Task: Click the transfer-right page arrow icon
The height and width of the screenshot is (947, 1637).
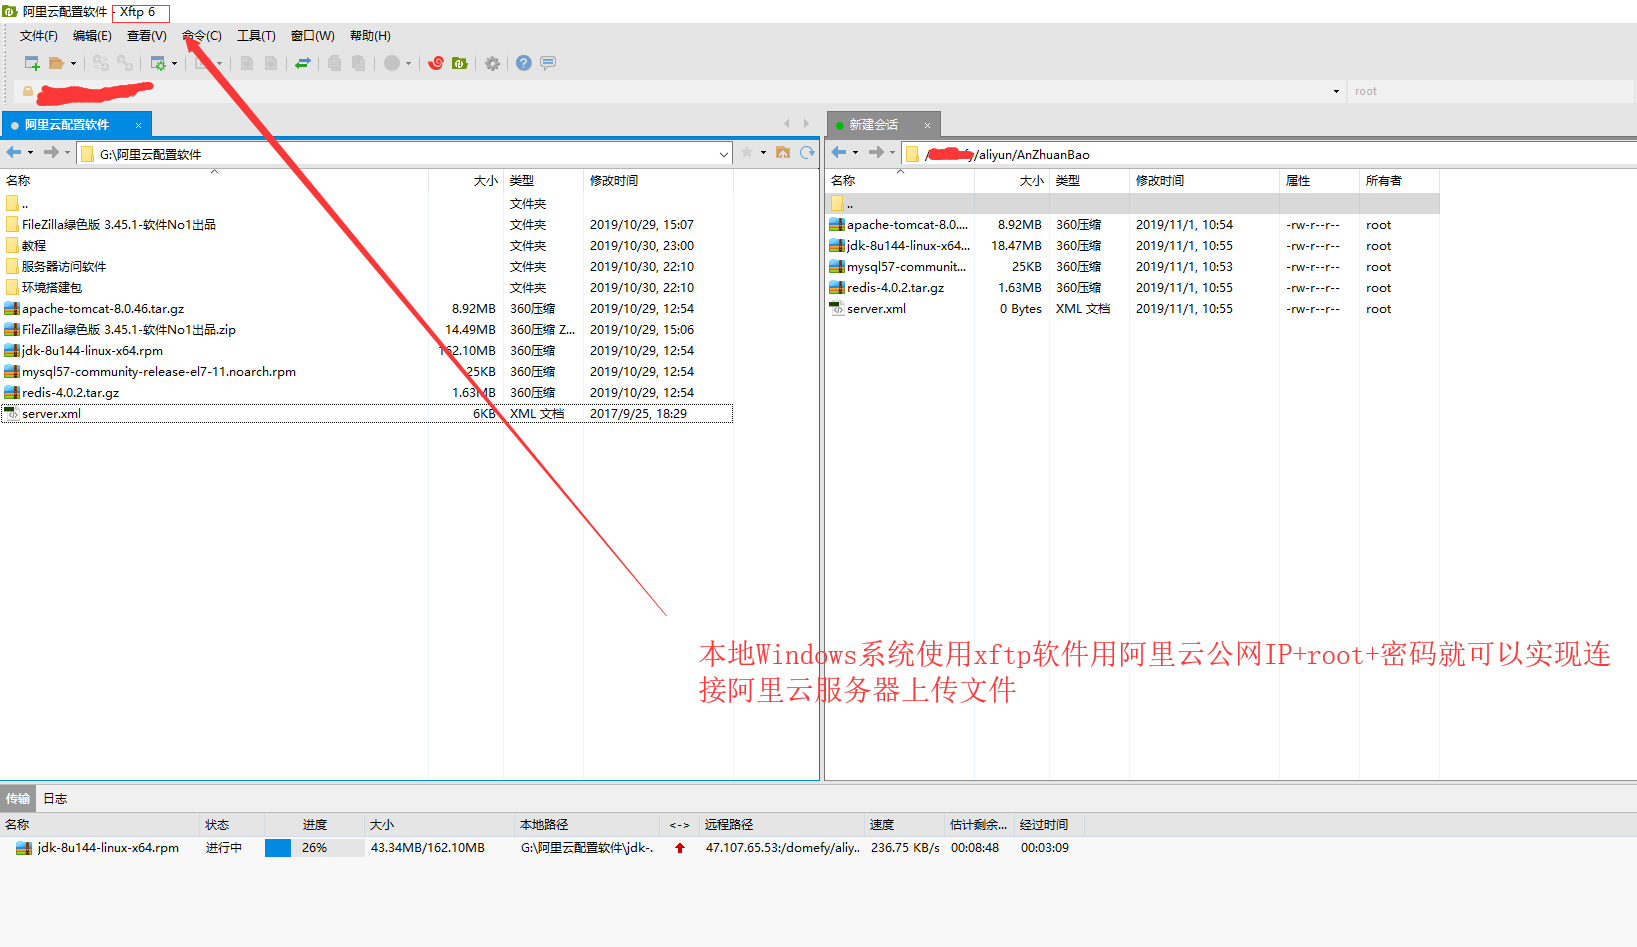Action: pos(271,63)
